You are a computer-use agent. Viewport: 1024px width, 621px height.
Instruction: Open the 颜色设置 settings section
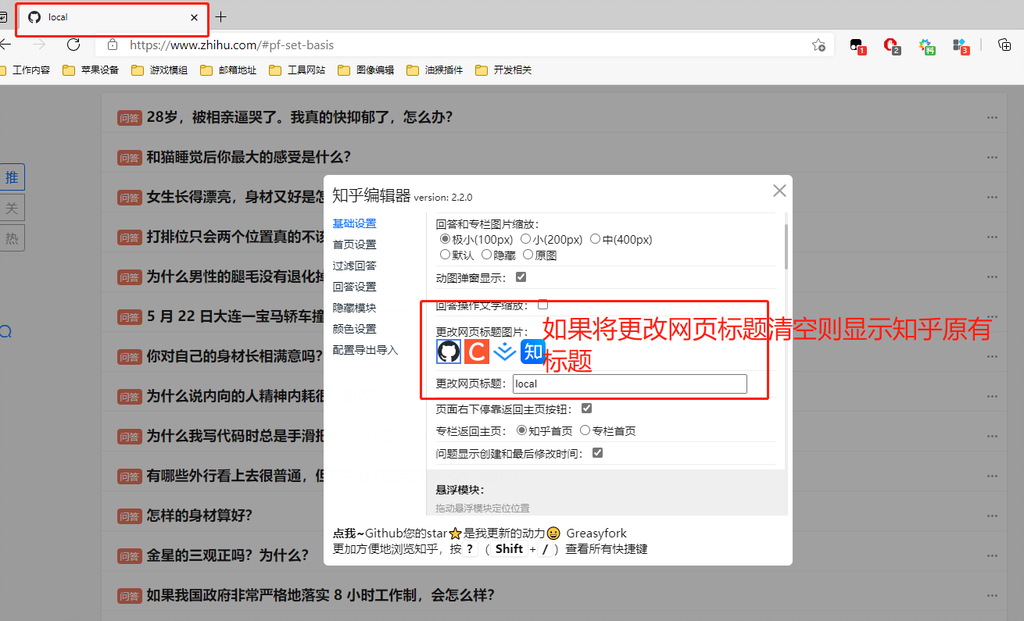[354, 329]
